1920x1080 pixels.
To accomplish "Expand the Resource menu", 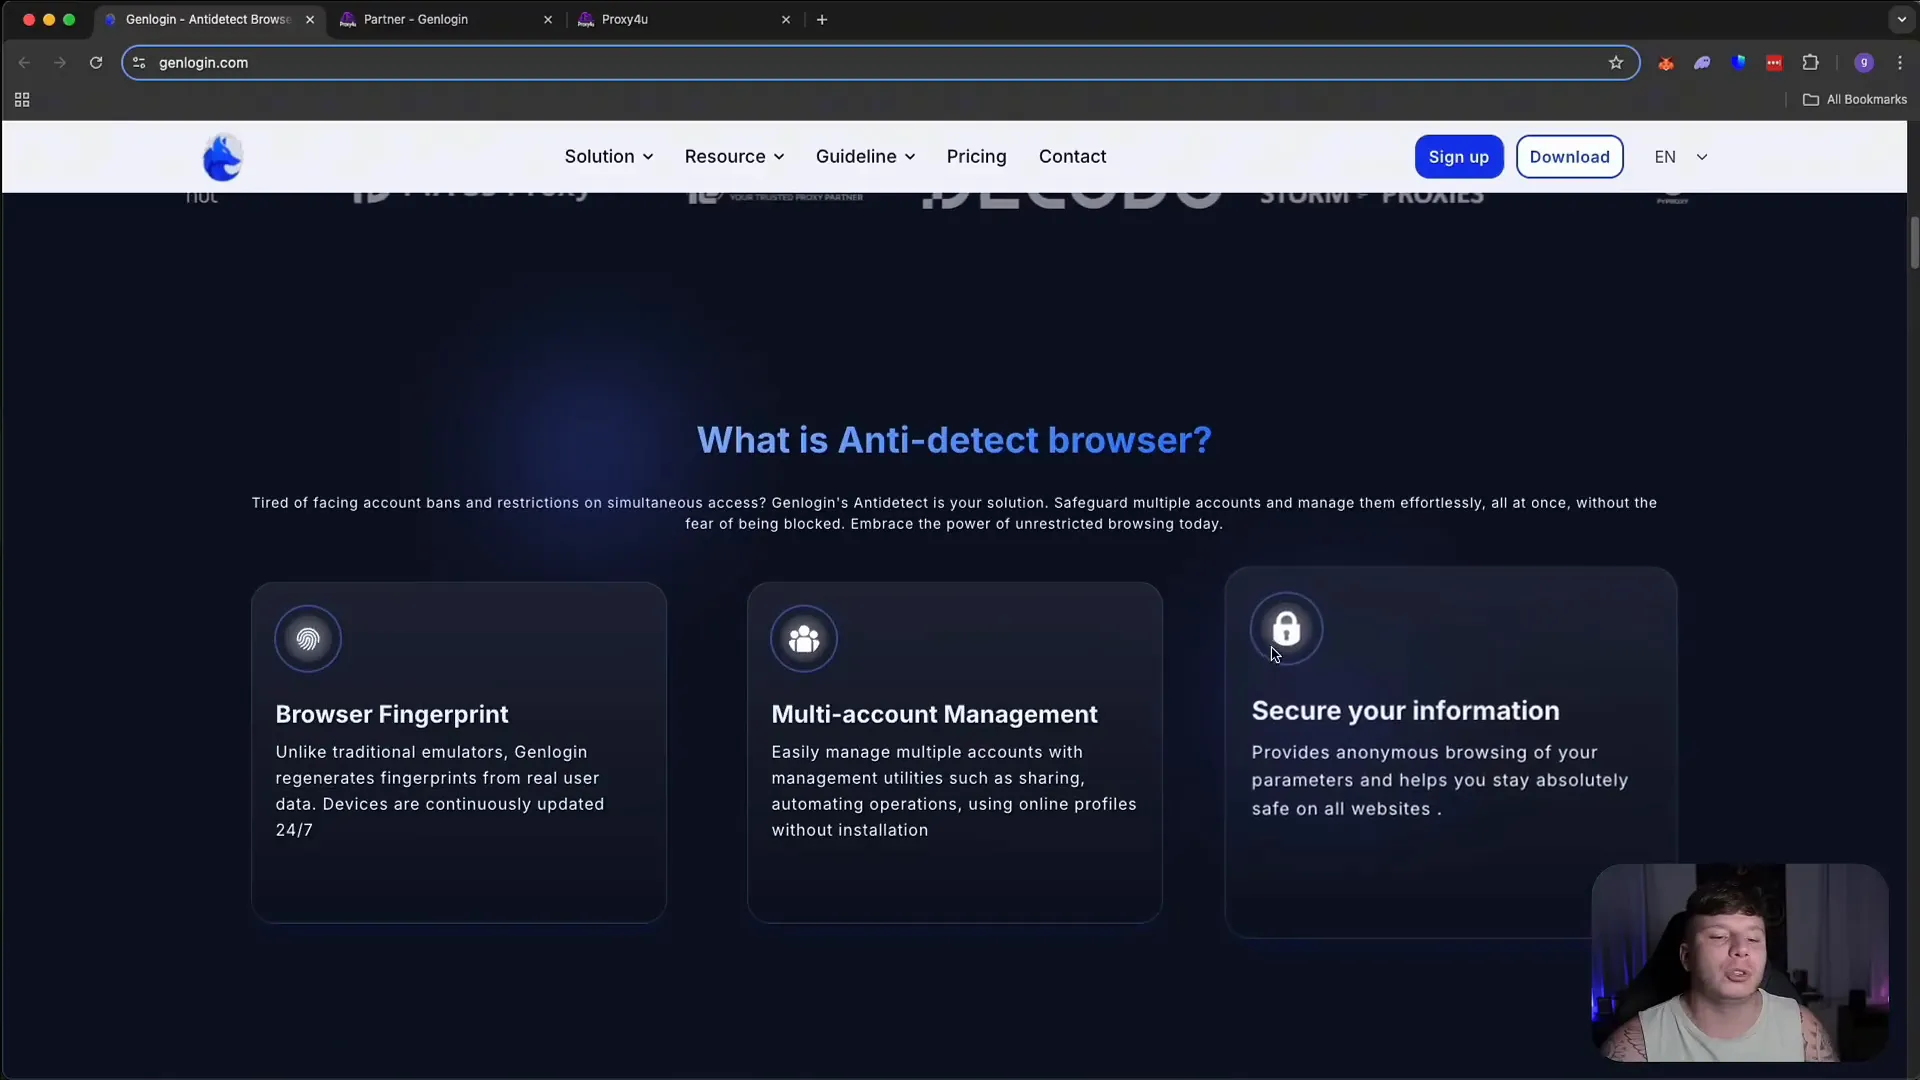I will tap(734, 156).
